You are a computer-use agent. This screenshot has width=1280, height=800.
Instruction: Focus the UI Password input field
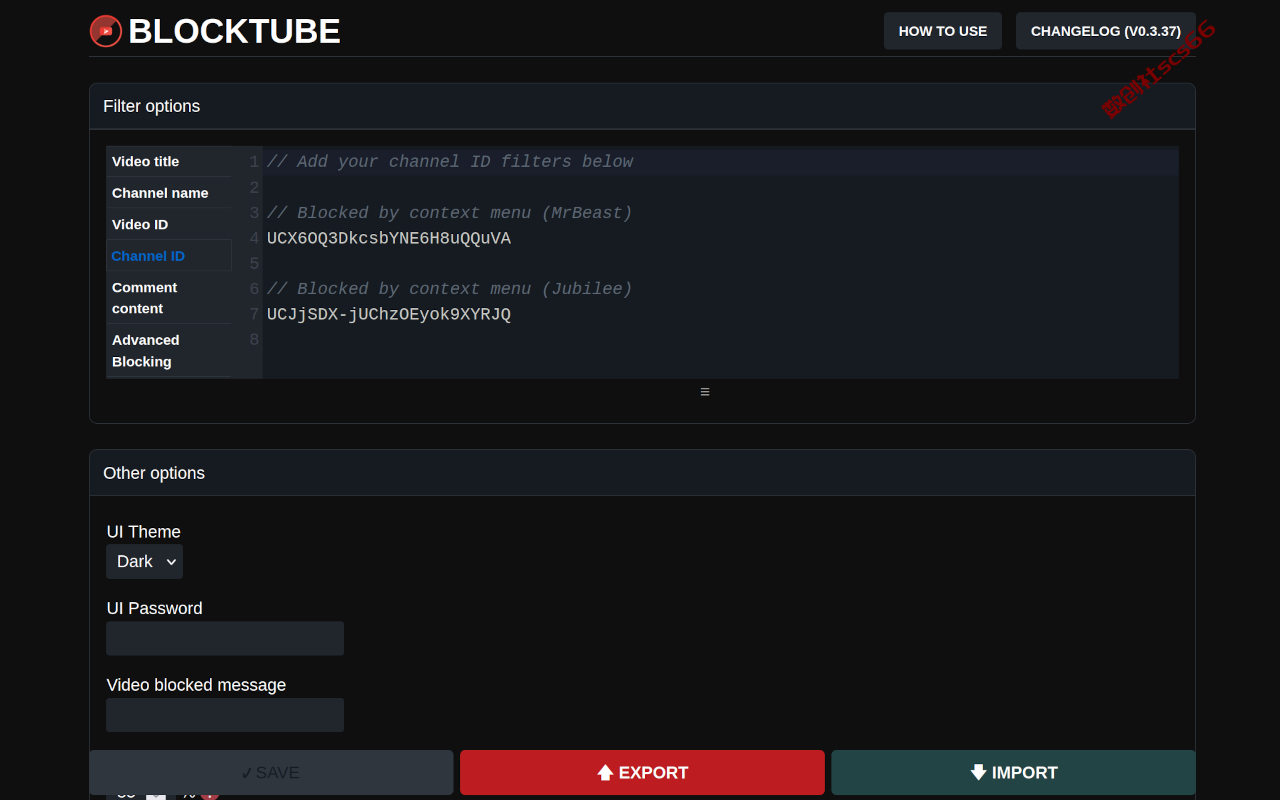(225, 638)
